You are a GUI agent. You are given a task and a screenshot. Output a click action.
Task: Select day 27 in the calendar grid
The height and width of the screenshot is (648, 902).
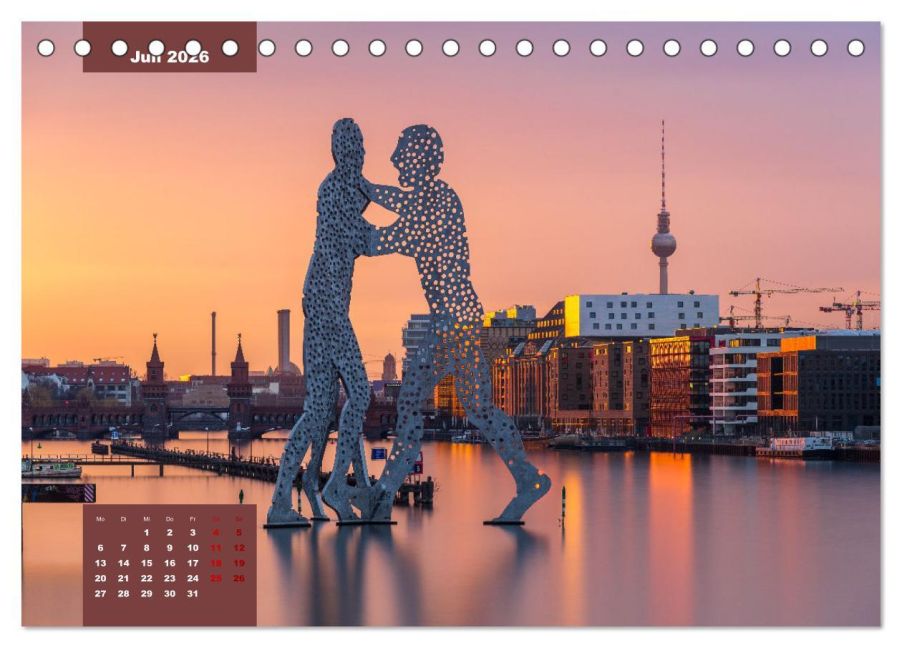101,594
